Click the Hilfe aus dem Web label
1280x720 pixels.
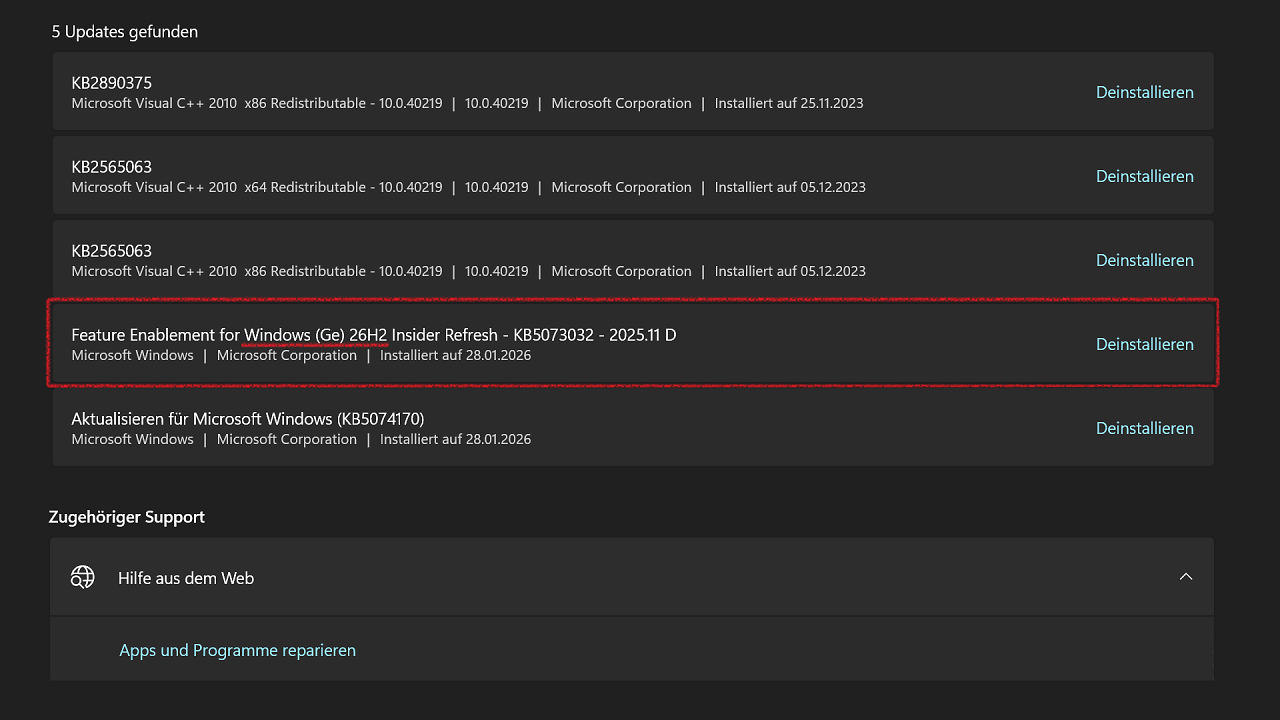pos(186,578)
